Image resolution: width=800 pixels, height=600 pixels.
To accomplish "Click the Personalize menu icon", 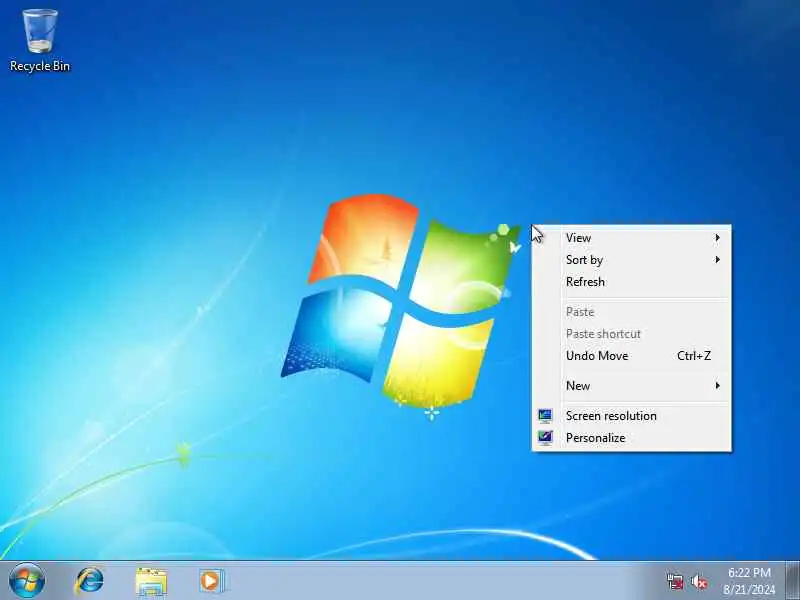I will pyautogui.click(x=545, y=438).
